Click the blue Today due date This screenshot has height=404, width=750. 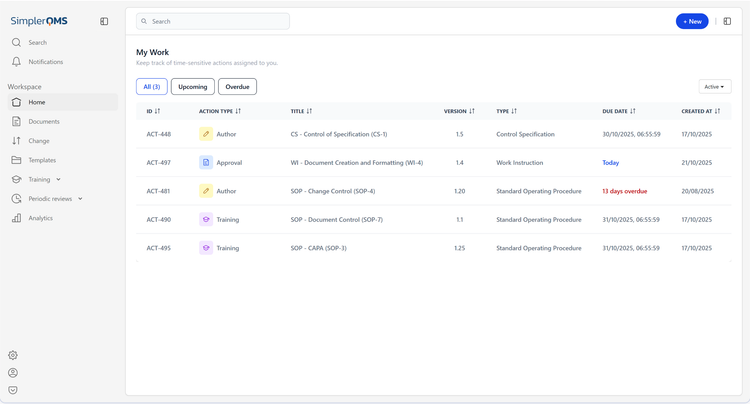[x=610, y=163]
